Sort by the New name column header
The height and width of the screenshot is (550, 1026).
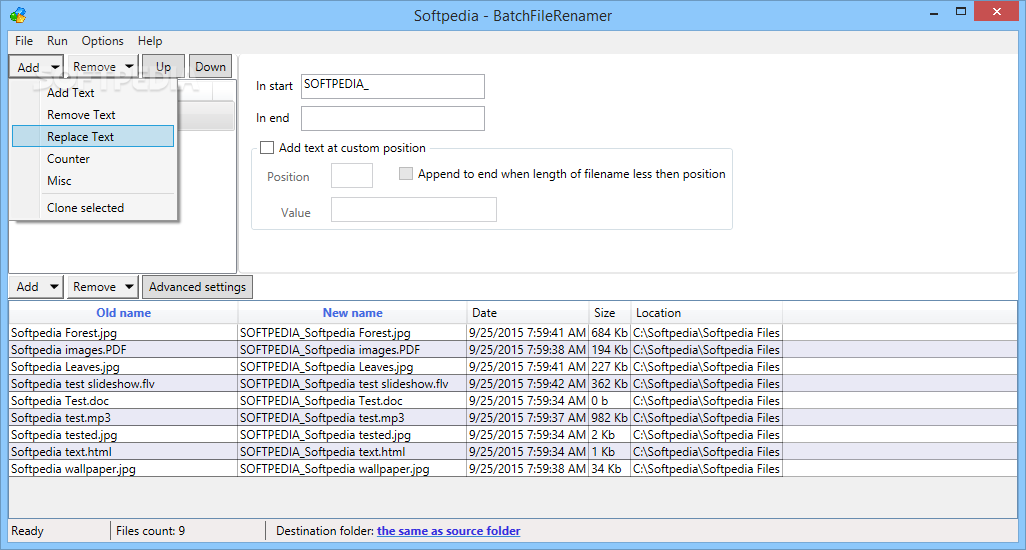point(352,313)
